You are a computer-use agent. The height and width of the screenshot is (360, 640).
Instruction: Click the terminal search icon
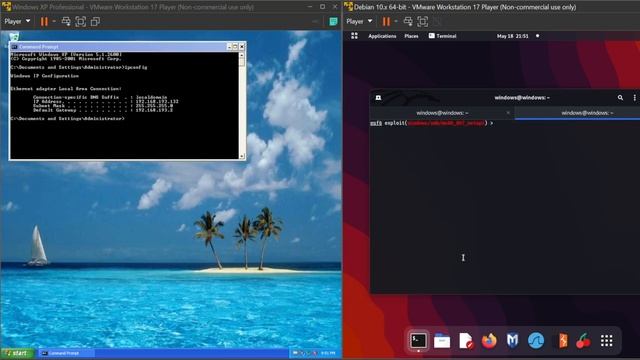pos(620,98)
